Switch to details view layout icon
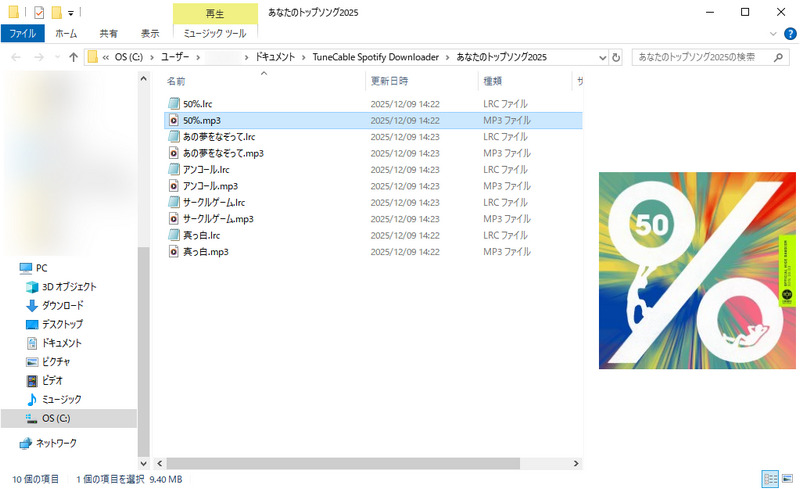800x489 pixels. pos(770,479)
